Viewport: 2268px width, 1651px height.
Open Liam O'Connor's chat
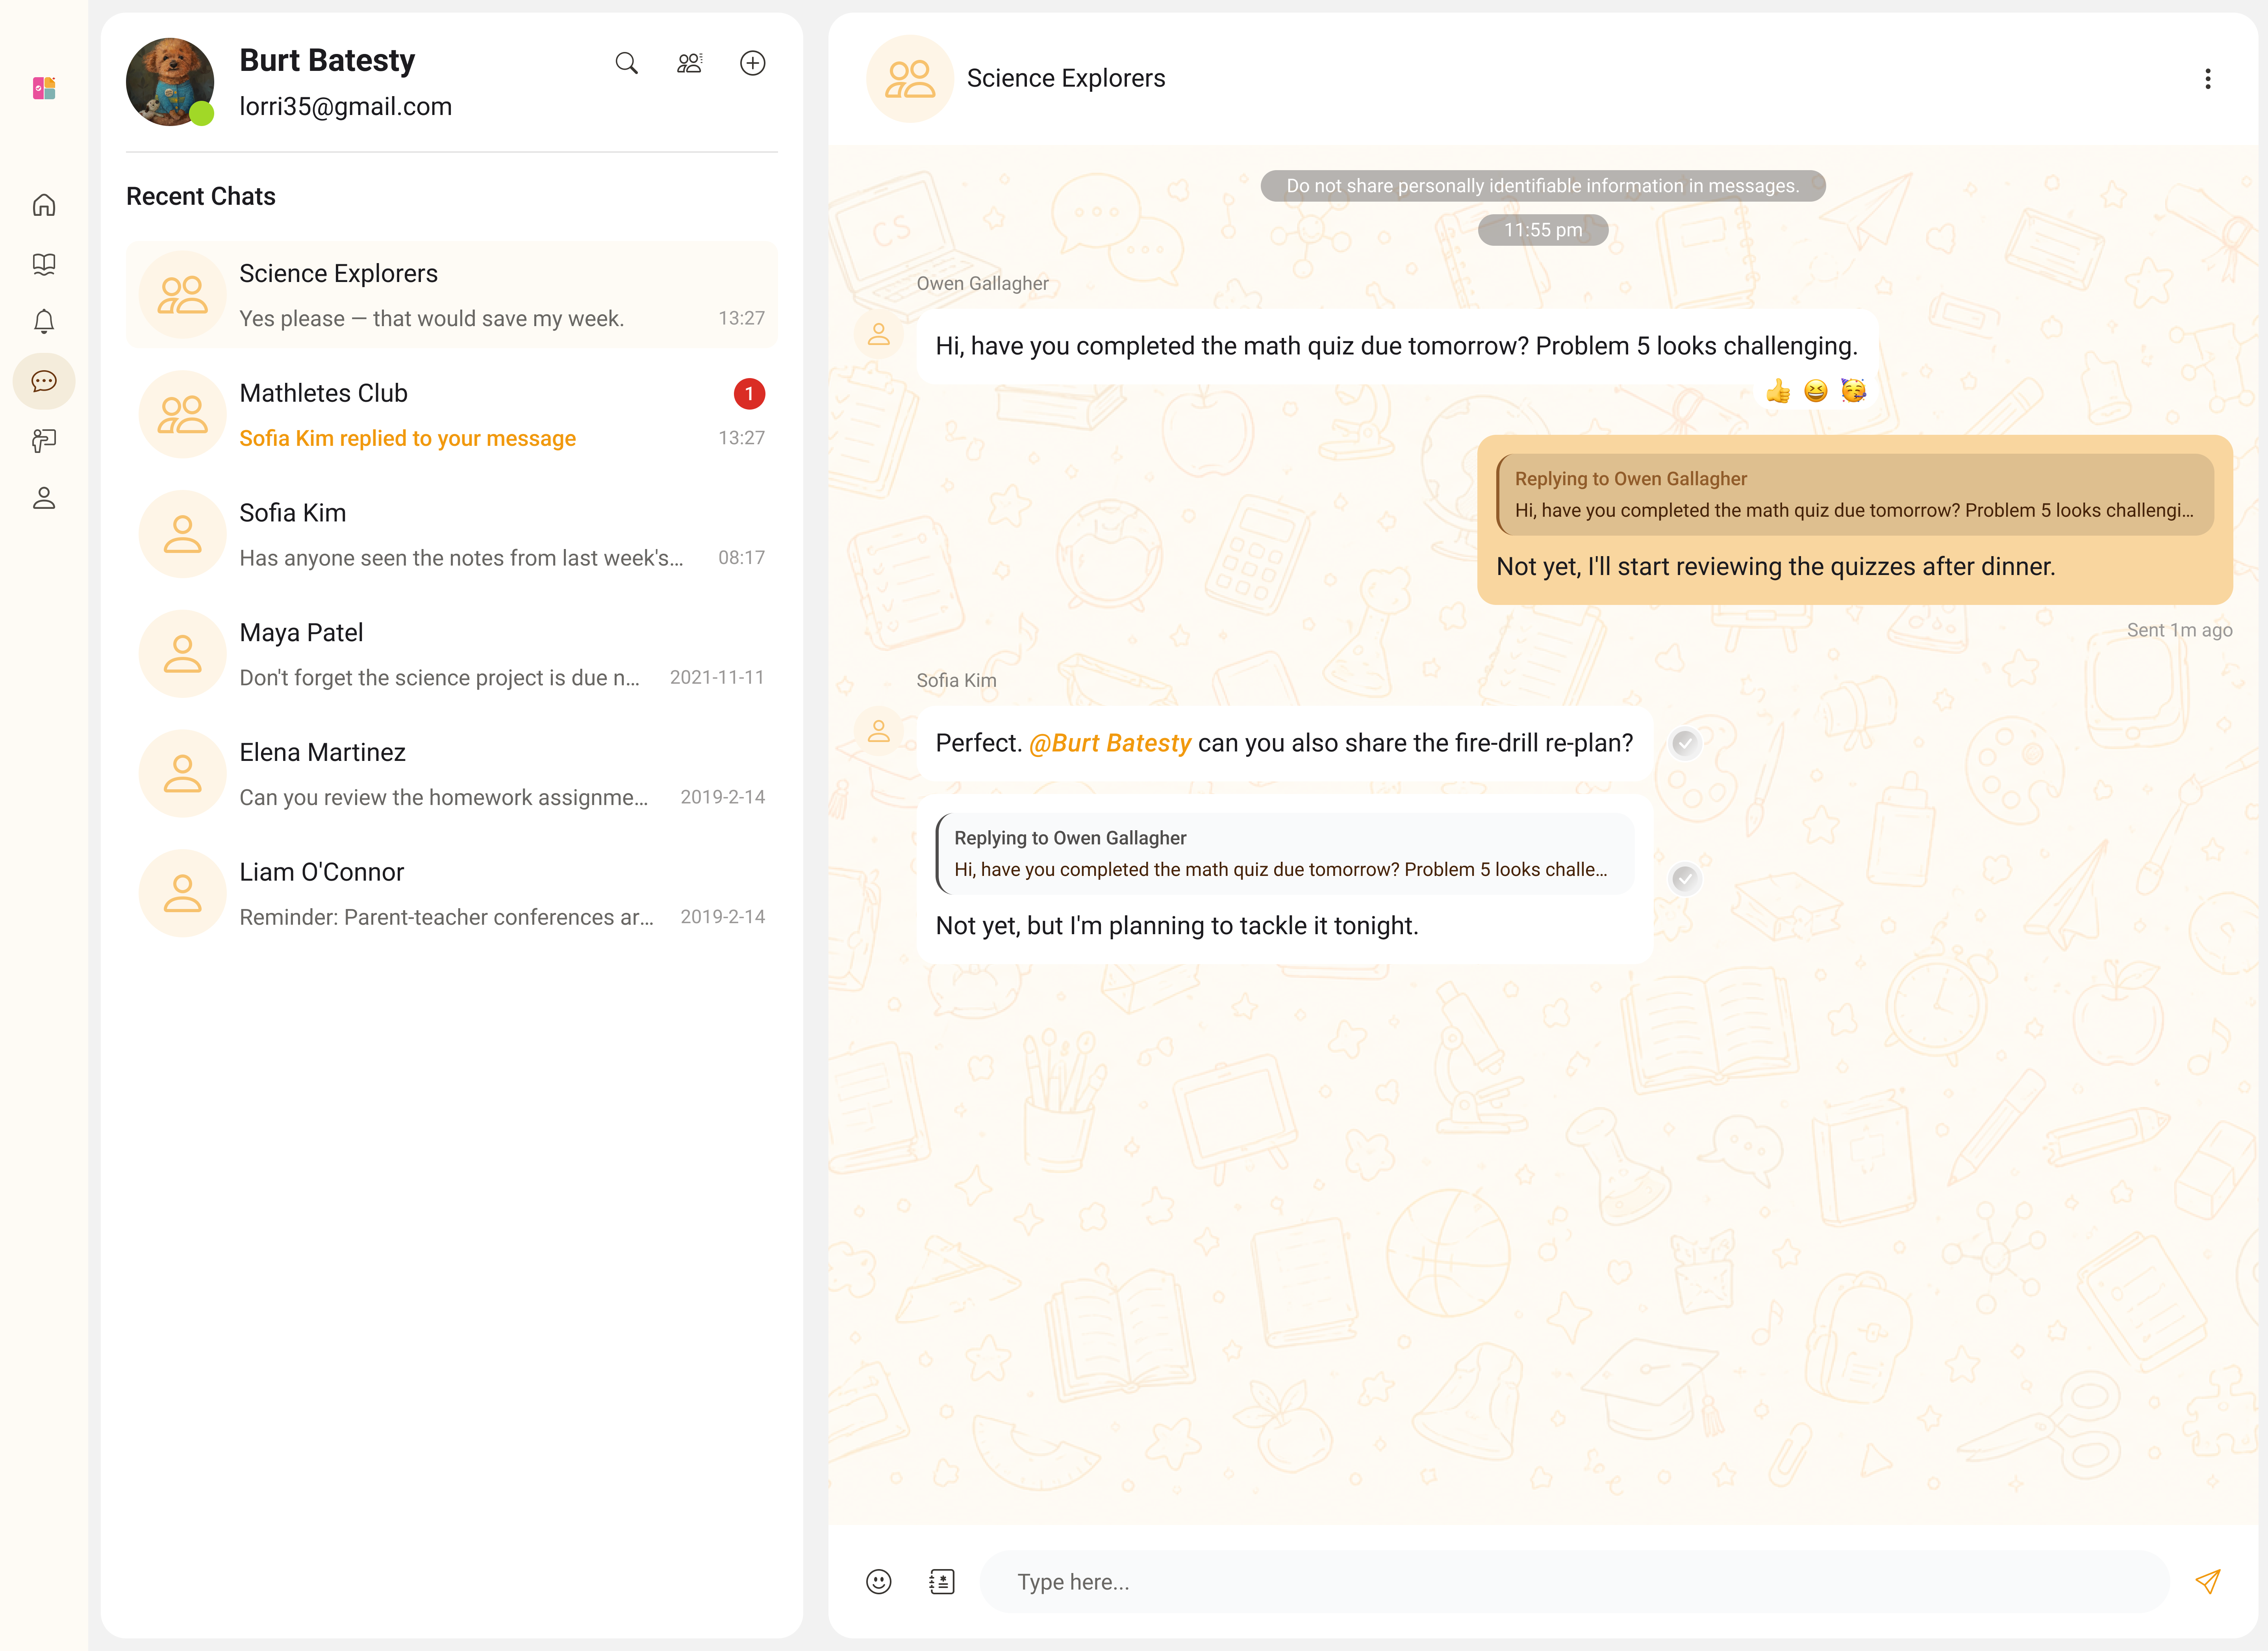click(452, 893)
